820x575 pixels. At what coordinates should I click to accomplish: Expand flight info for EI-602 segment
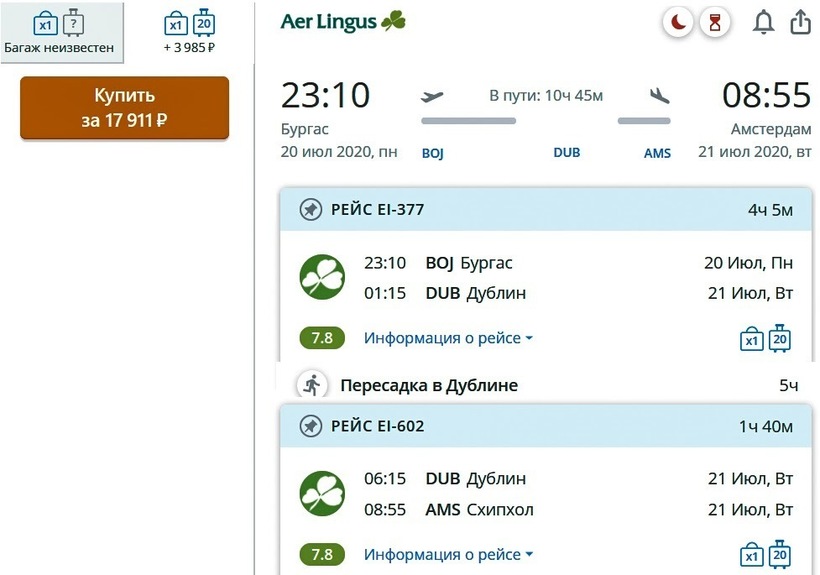(x=447, y=554)
